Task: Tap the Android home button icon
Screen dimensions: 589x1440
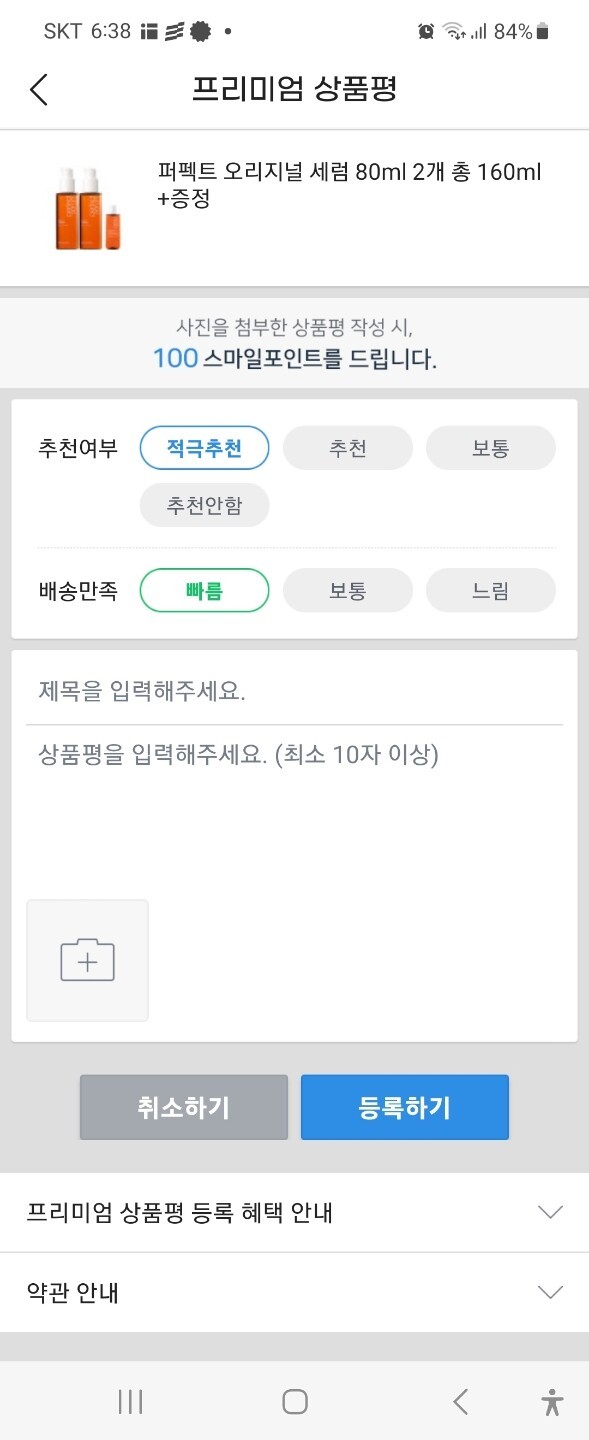Action: click(294, 1402)
